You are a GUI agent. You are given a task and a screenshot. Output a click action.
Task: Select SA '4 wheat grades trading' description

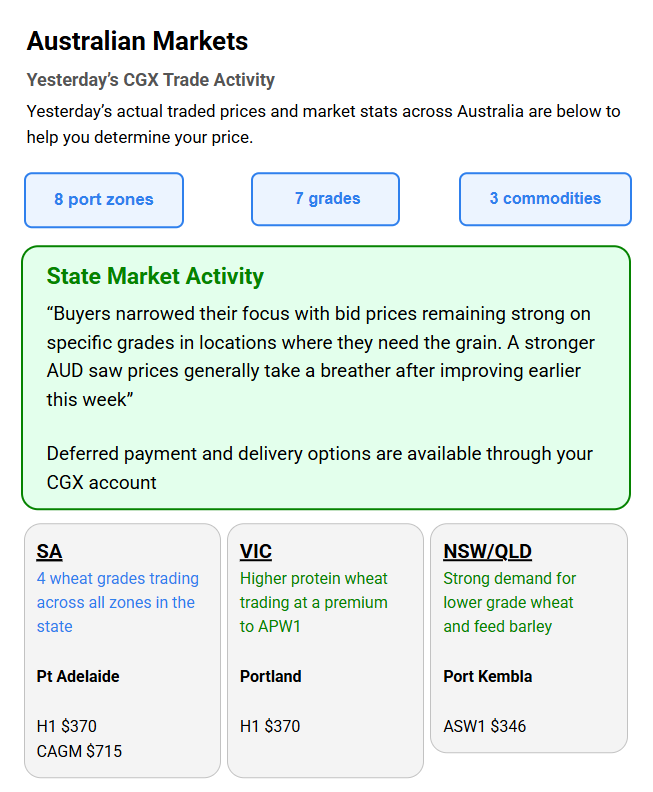click(117, 602)
